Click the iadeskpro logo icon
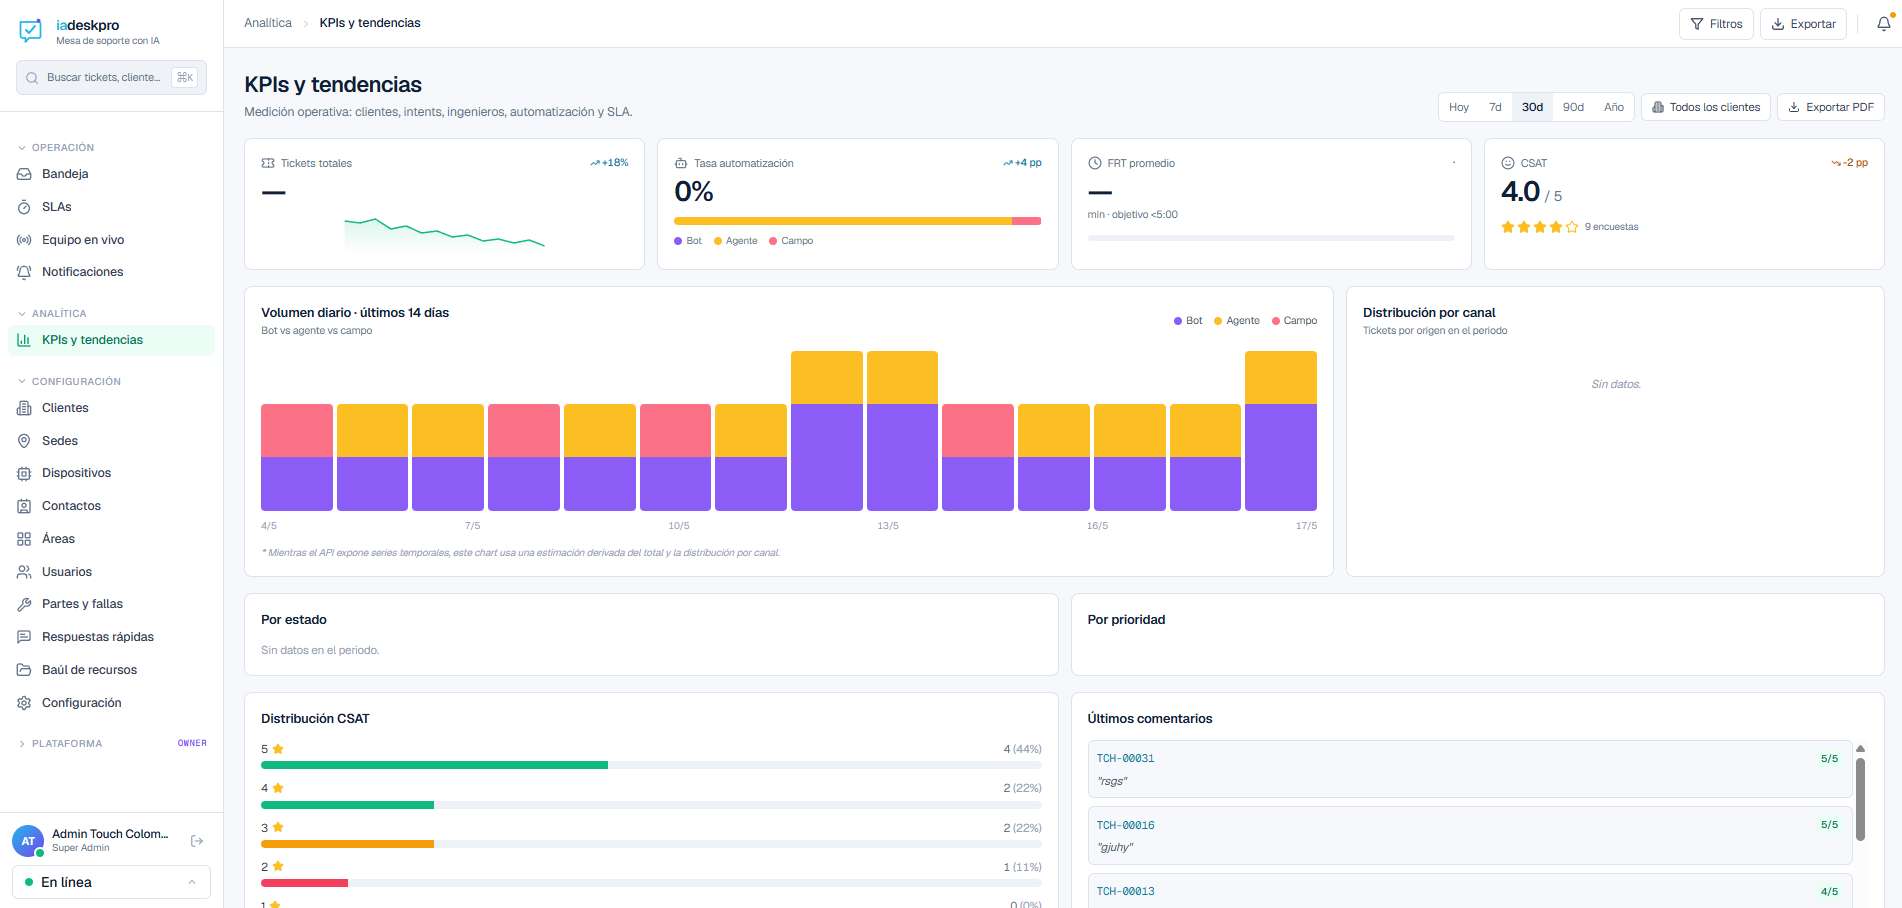 (x=31, y=31)
